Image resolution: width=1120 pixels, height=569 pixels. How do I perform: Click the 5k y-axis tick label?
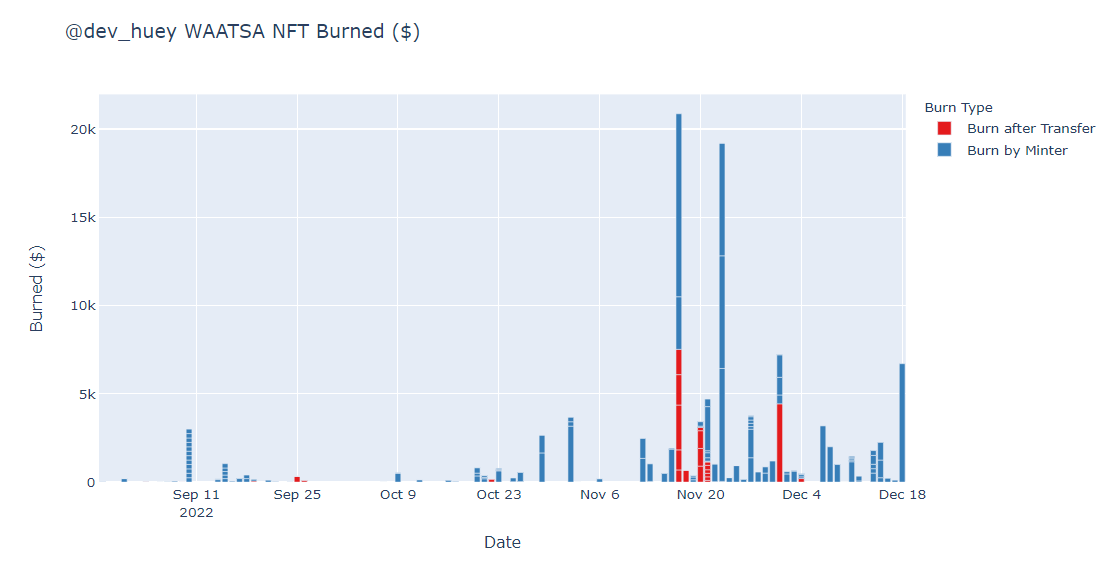point(86,394)
